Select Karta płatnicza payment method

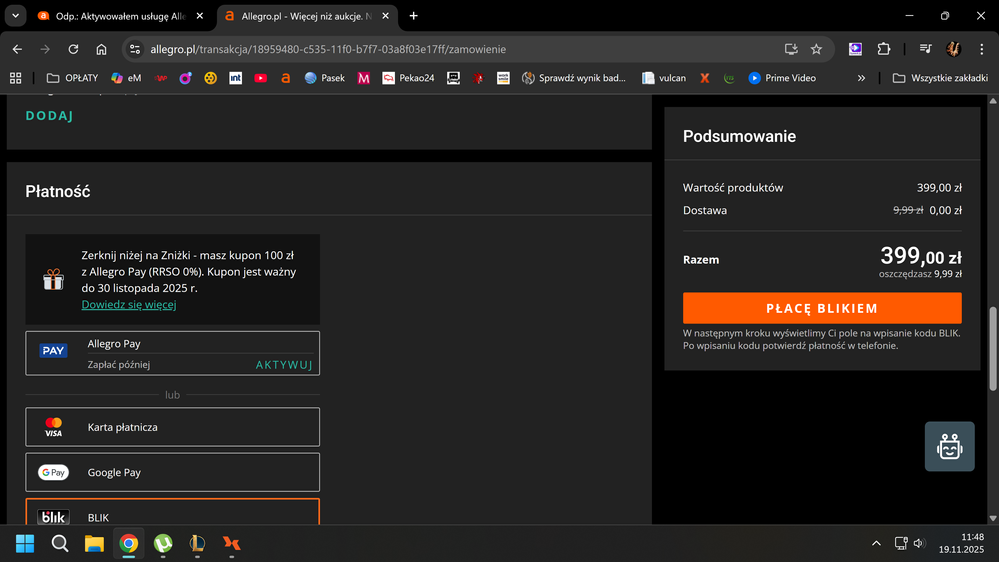(172, 427)
